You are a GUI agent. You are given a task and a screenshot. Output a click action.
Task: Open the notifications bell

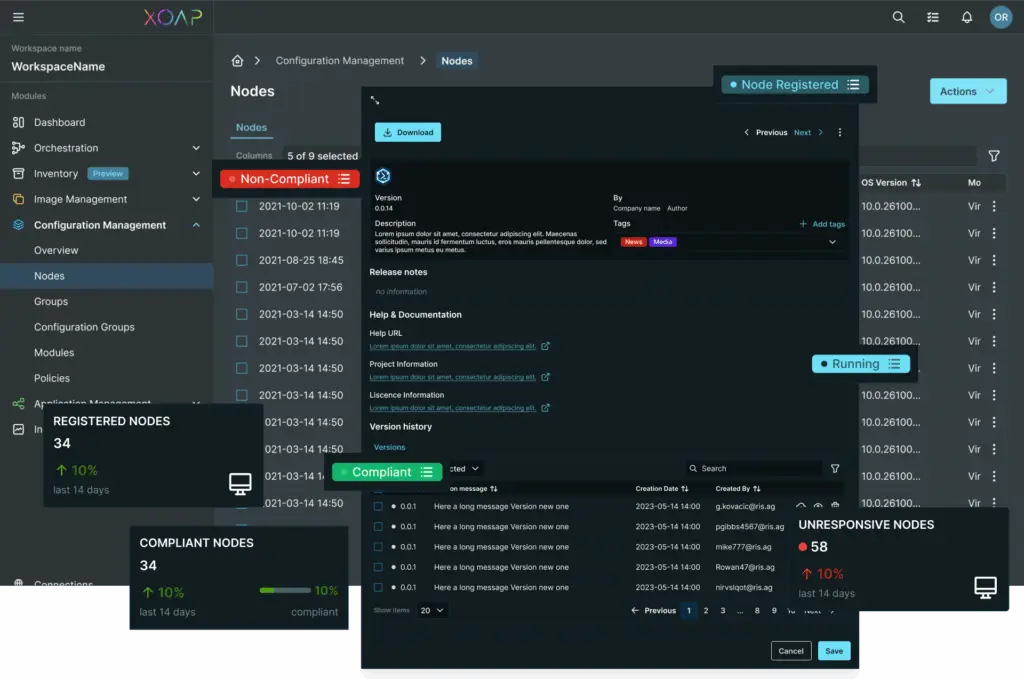pyautogui.click(x=966, y=17)
